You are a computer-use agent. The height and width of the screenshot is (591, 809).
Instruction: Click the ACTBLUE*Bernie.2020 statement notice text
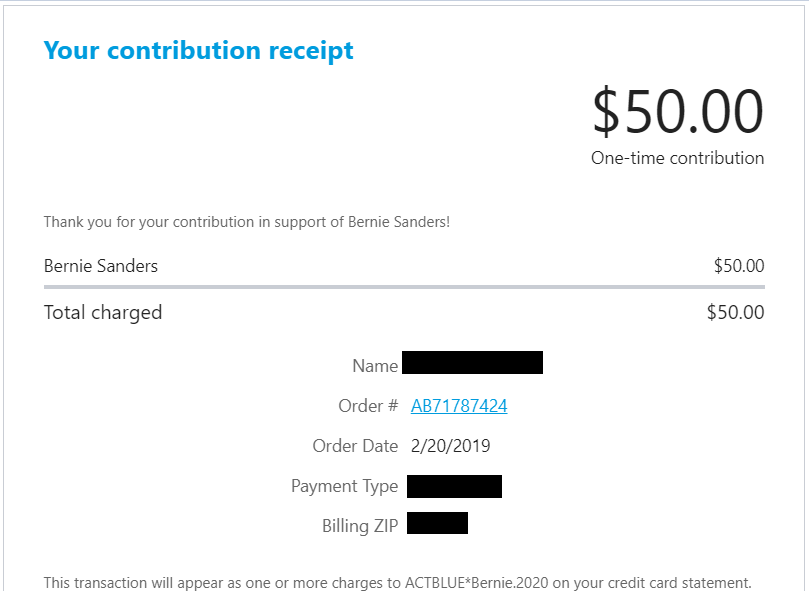click(397, 582)
